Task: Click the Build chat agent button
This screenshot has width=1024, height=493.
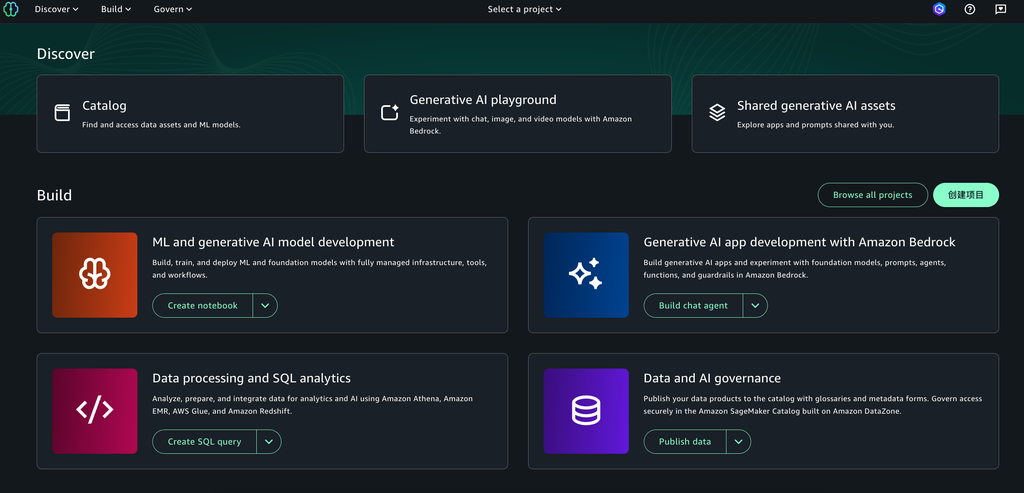Action: point(693,306)
